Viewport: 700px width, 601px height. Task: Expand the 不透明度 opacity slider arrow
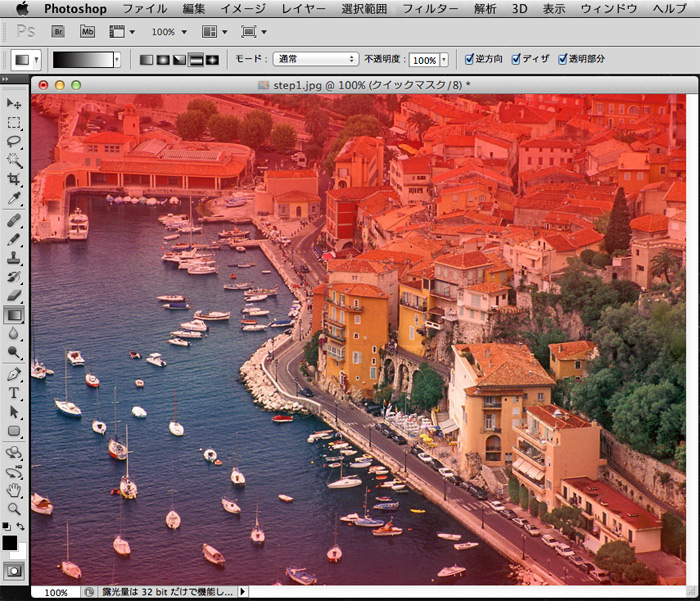pos(444,60)
